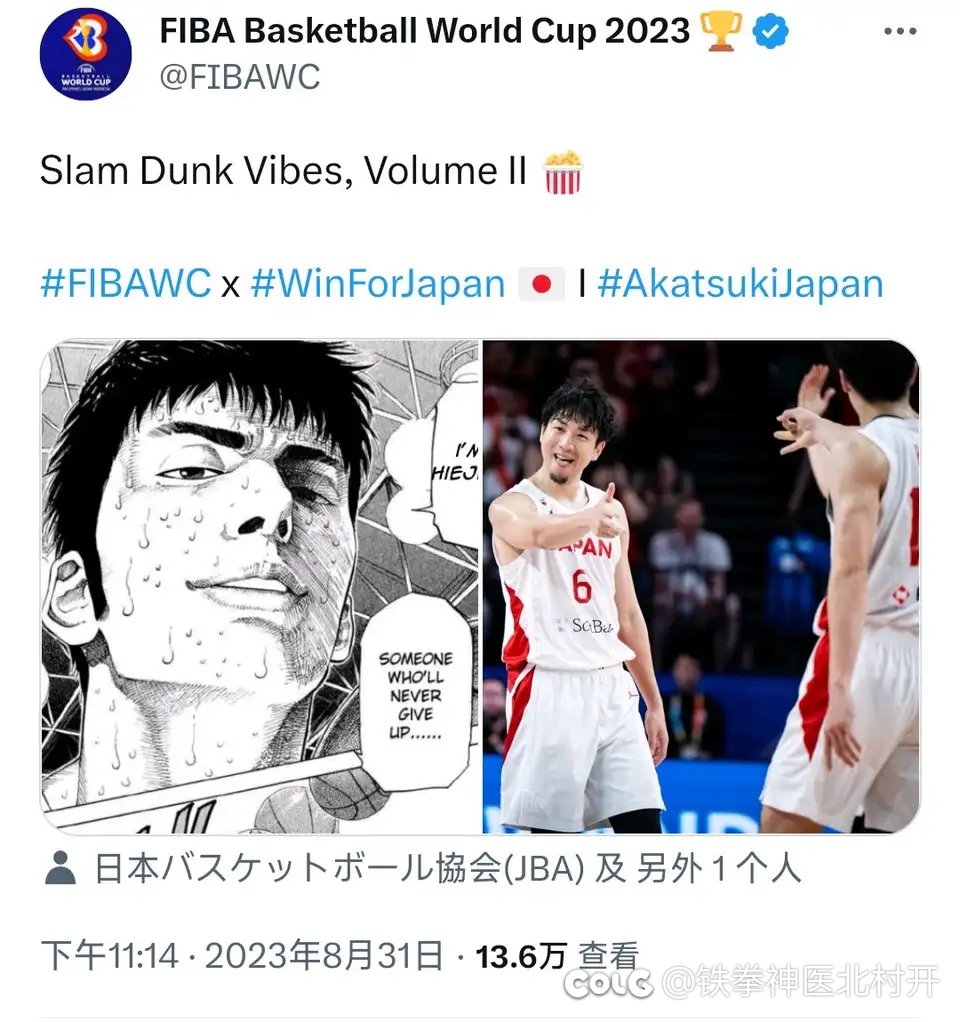
Task: Click the @铁拳神医北村开 watermark text
Action: (x=803, y=982)
